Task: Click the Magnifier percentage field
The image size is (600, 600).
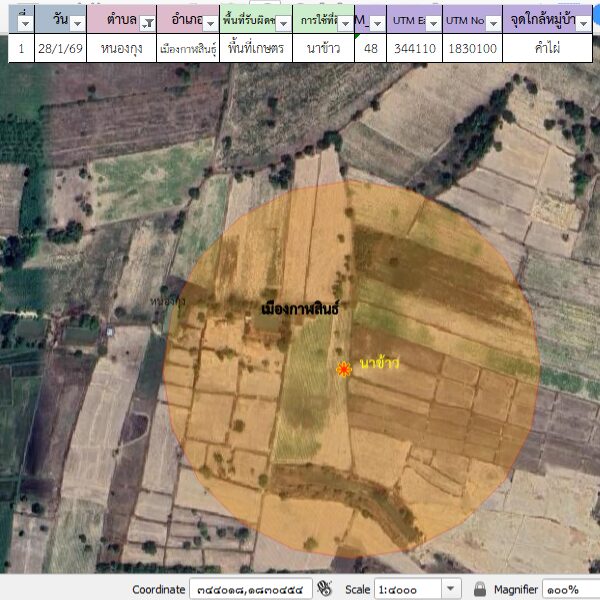Action: click(570, 589)
